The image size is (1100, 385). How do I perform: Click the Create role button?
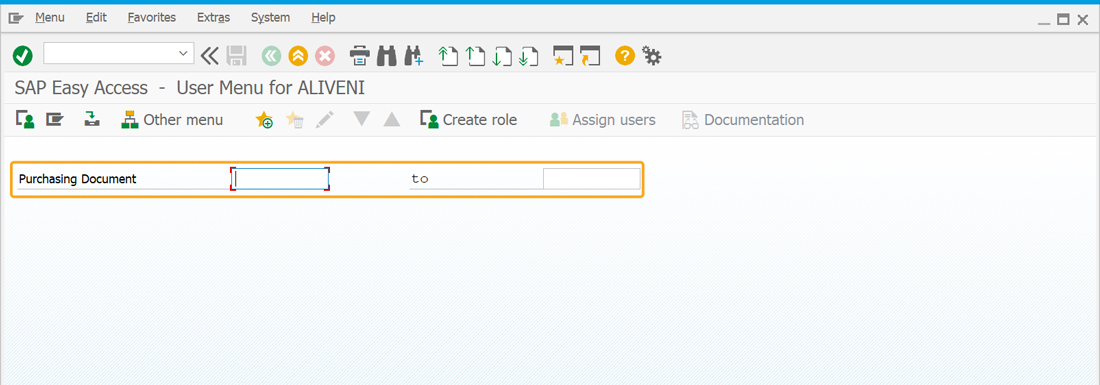(x=469, y=120)
